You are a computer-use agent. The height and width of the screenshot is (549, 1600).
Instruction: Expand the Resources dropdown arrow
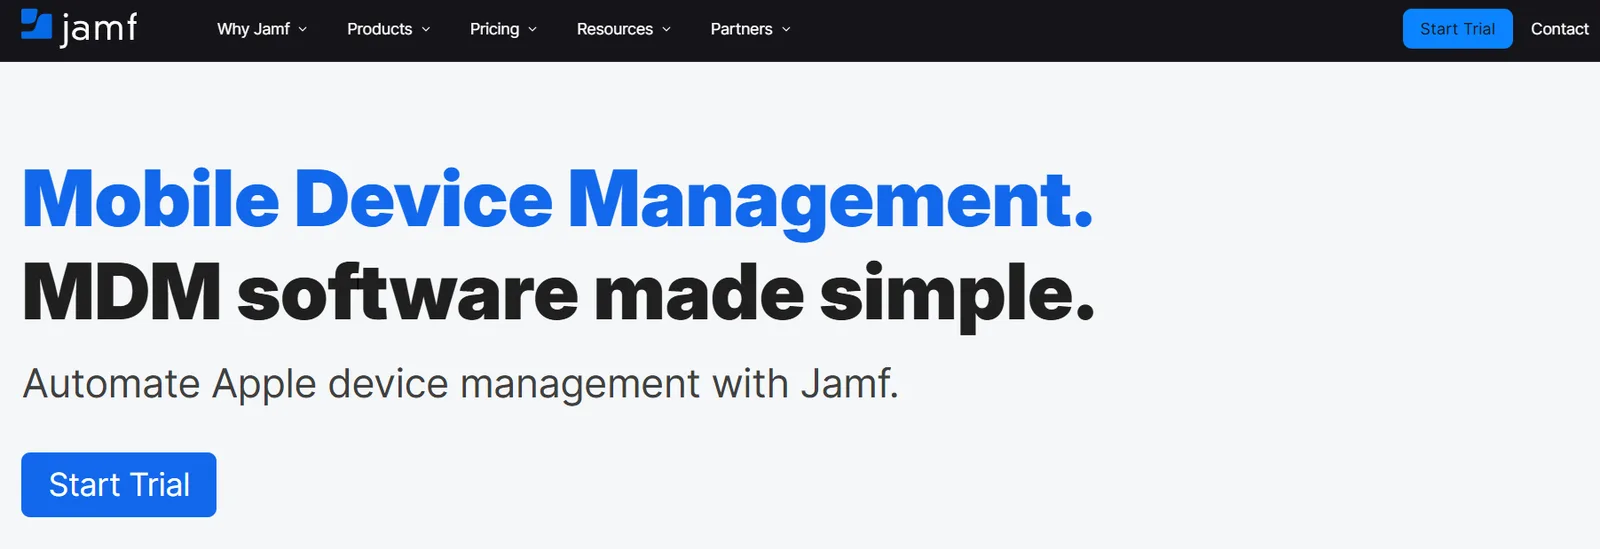tap(666, 30)
